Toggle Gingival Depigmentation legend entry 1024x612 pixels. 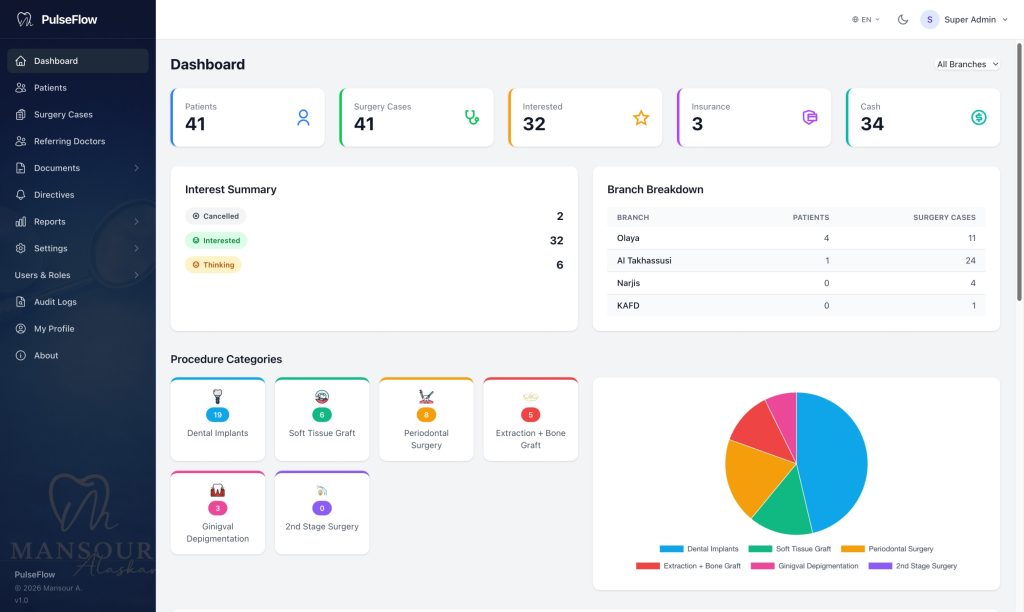[805, 566]
